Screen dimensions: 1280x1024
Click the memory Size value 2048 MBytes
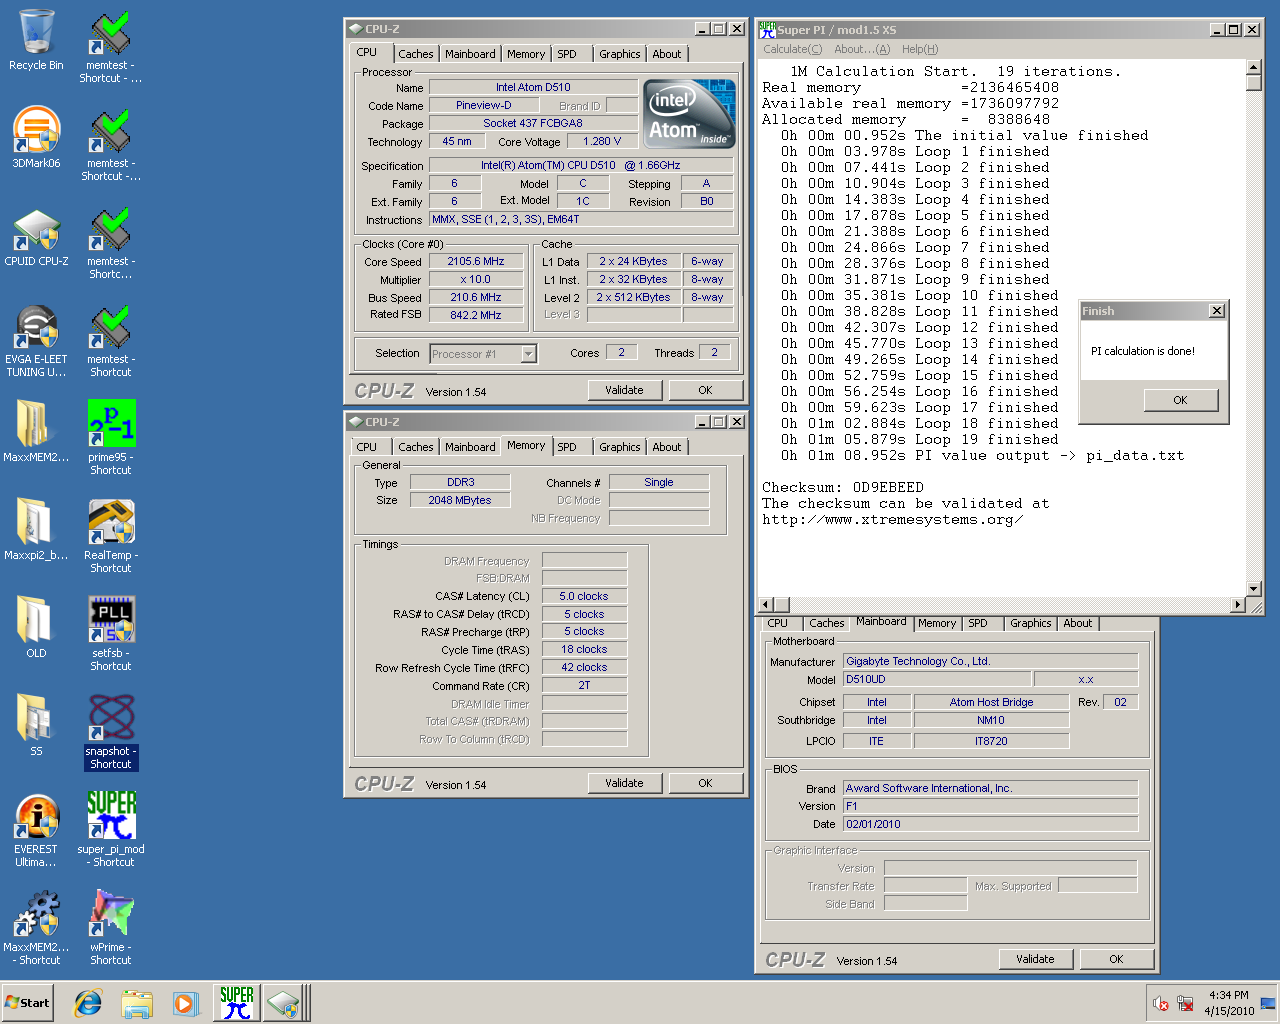coord(460,500)
